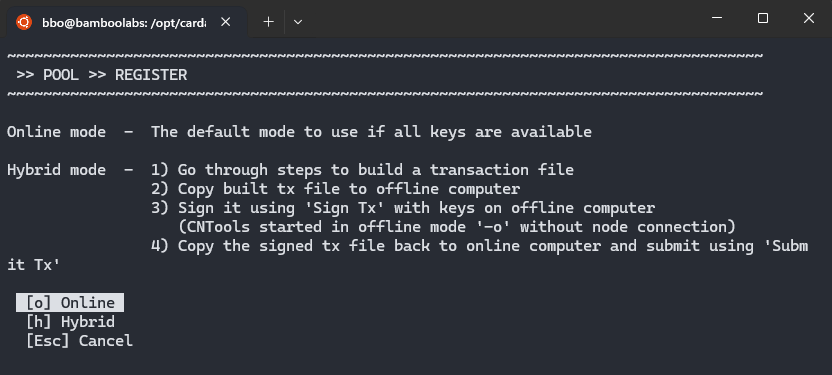
Task: Open a new terminal tab with plus icon
Action: 268,22
